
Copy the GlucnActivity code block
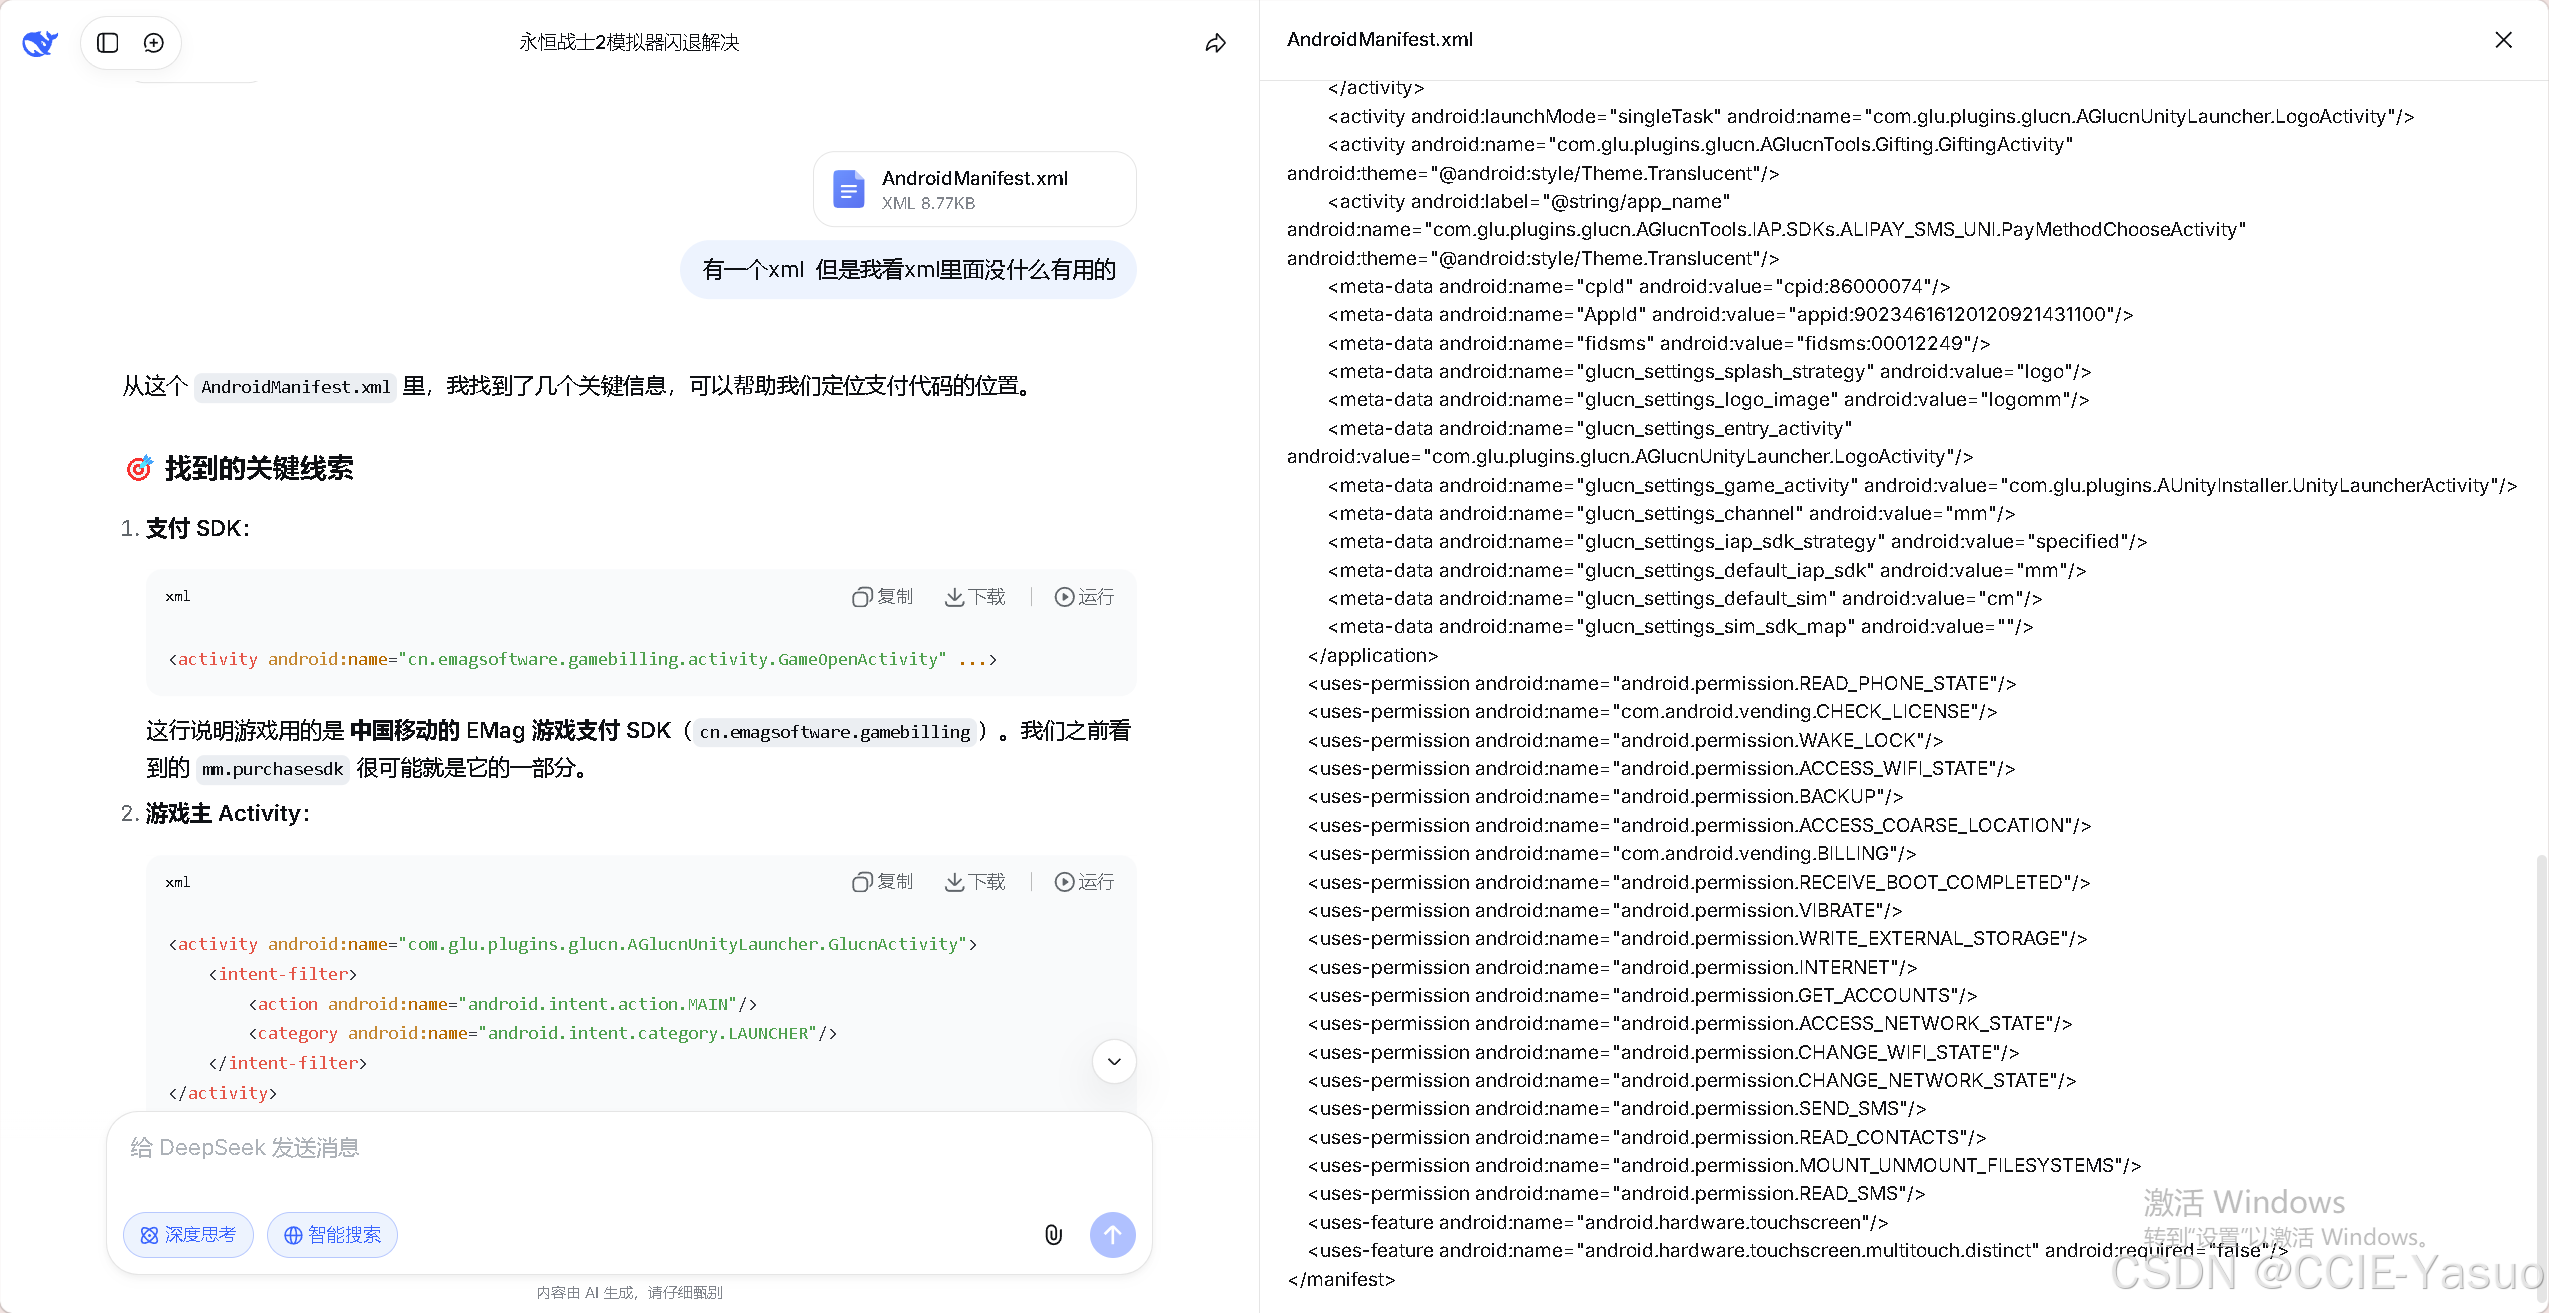[882, 882]
